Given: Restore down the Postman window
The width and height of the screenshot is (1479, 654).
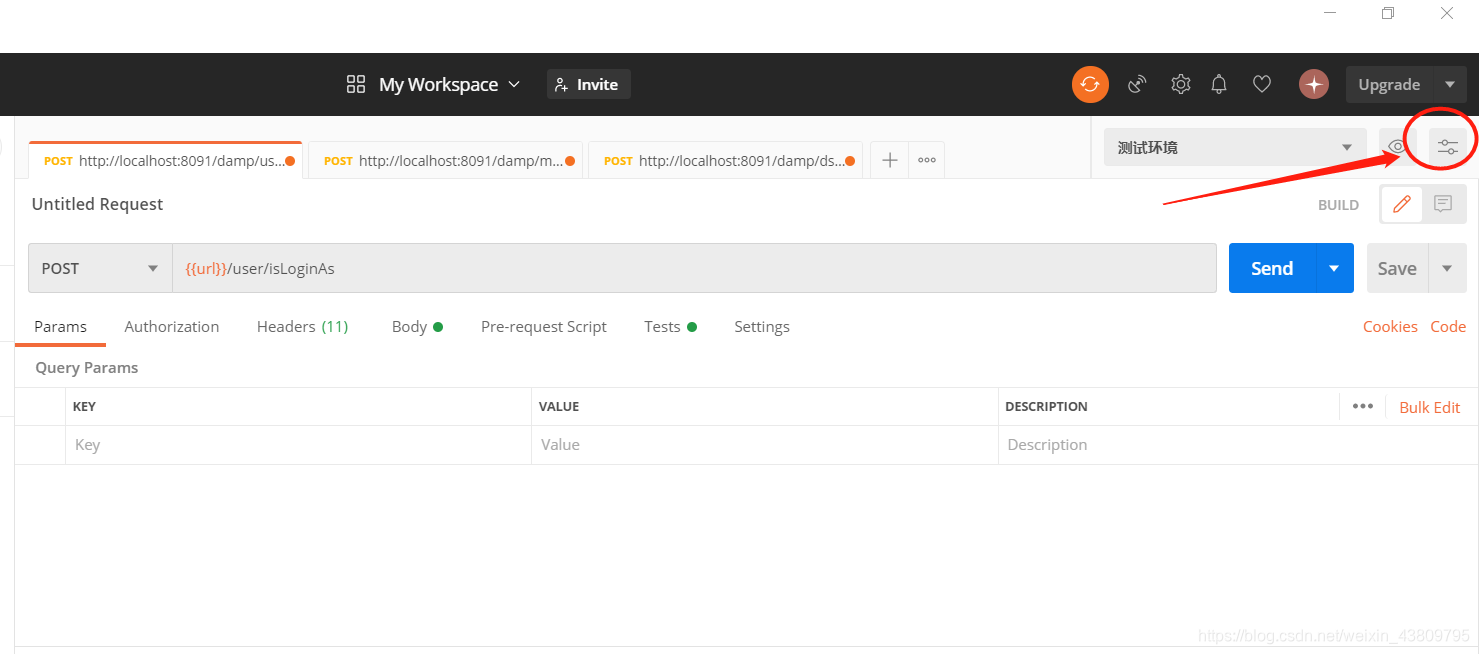Looking at the screenshot, I should (x=1388, y=13).
